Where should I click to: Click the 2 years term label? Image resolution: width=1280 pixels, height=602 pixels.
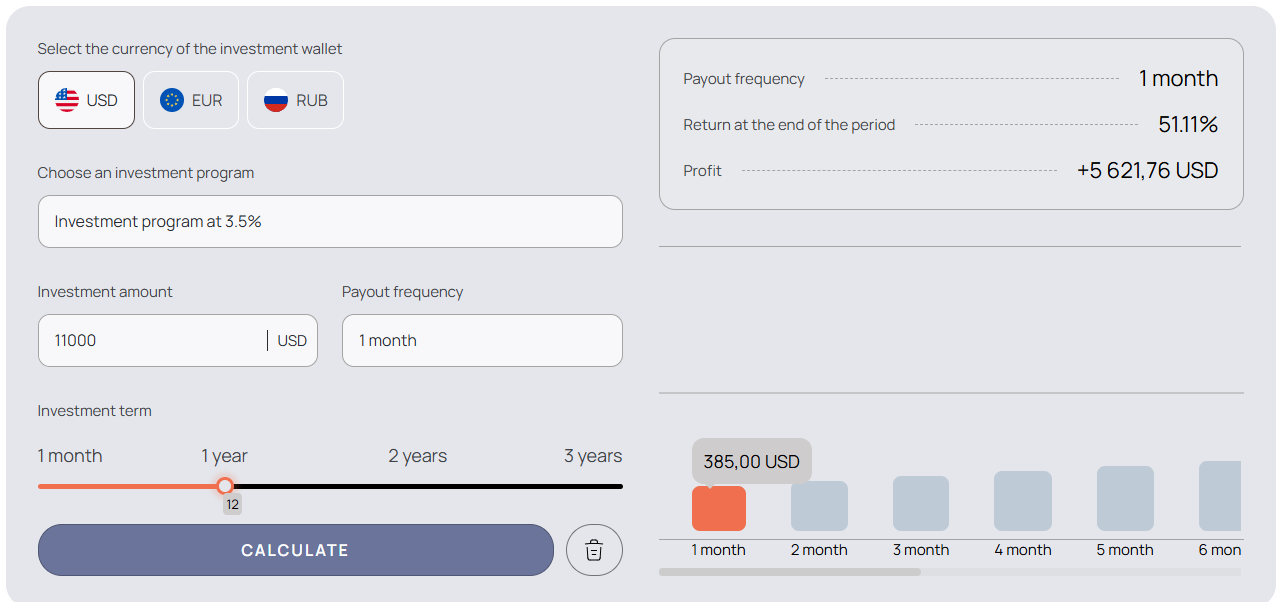tap(417, 456)
